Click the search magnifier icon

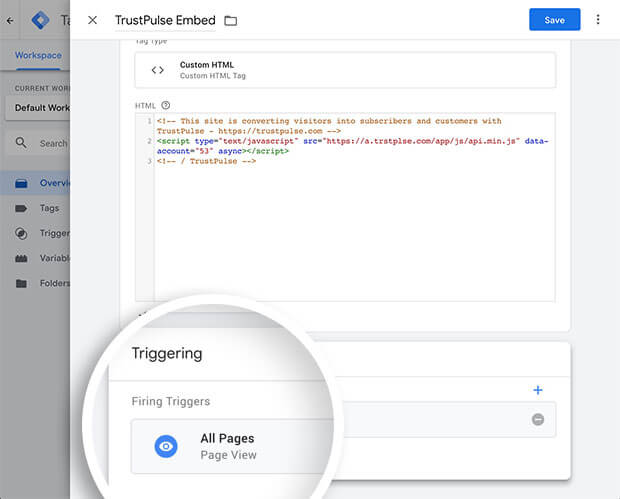(21, 143)
